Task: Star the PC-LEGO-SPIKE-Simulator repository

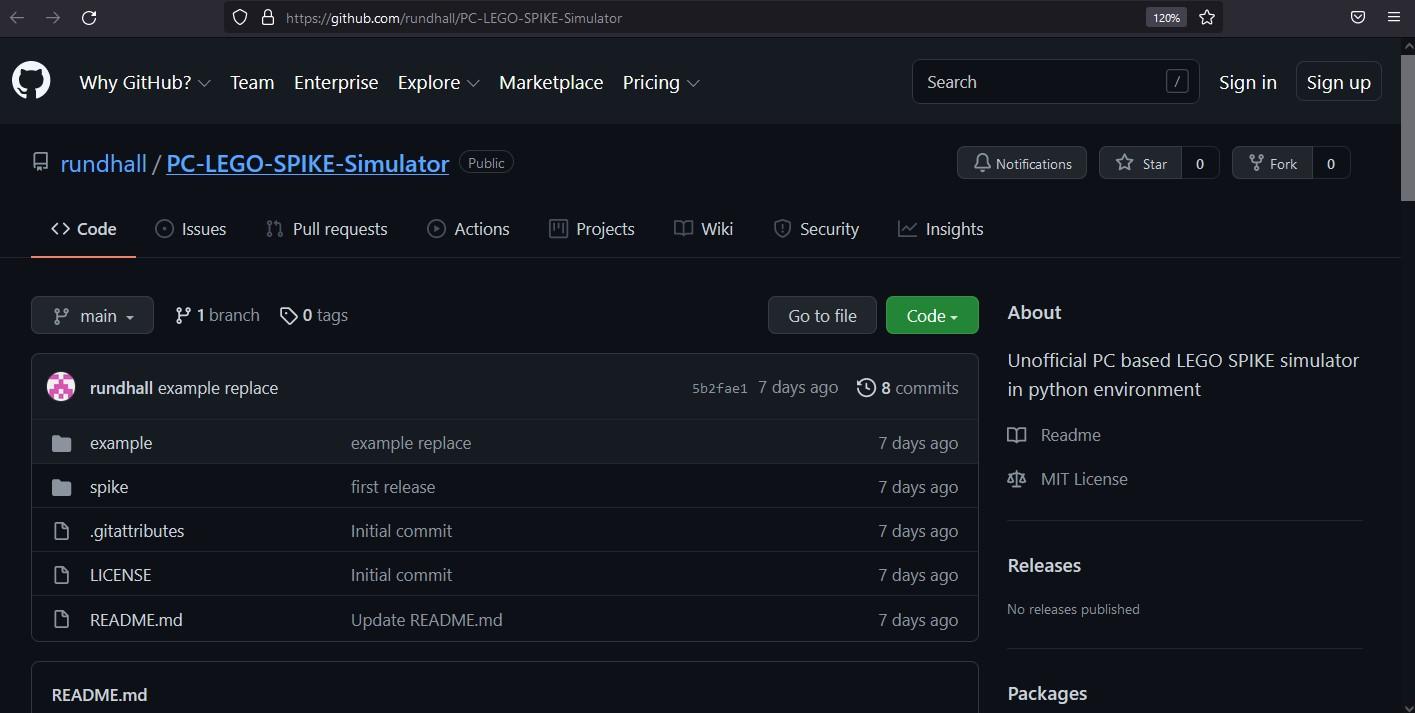Action: click(1141, 163)
